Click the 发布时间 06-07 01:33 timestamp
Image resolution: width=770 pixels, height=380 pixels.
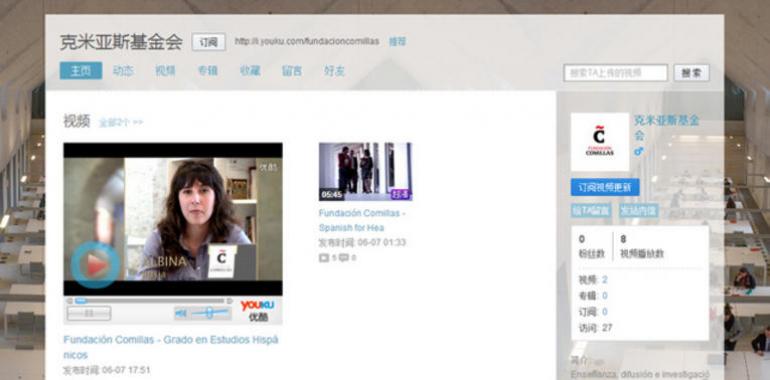(x=362, y=243)
